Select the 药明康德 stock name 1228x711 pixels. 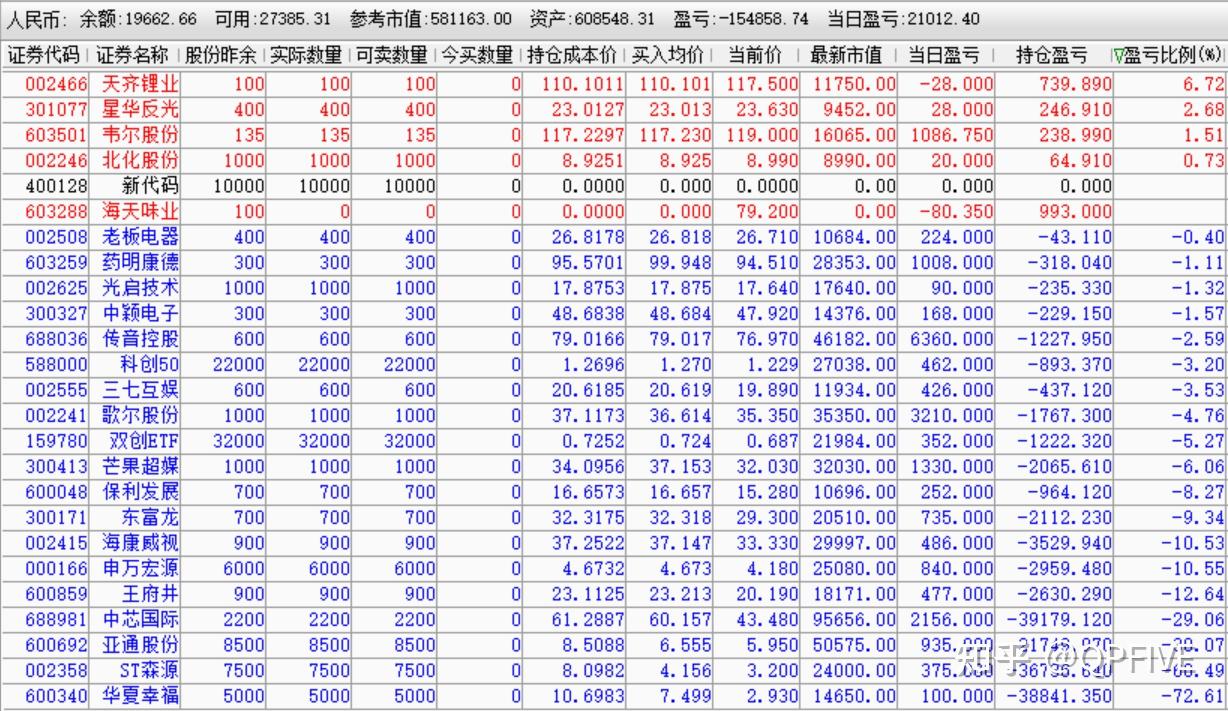(x=140, y=262)
